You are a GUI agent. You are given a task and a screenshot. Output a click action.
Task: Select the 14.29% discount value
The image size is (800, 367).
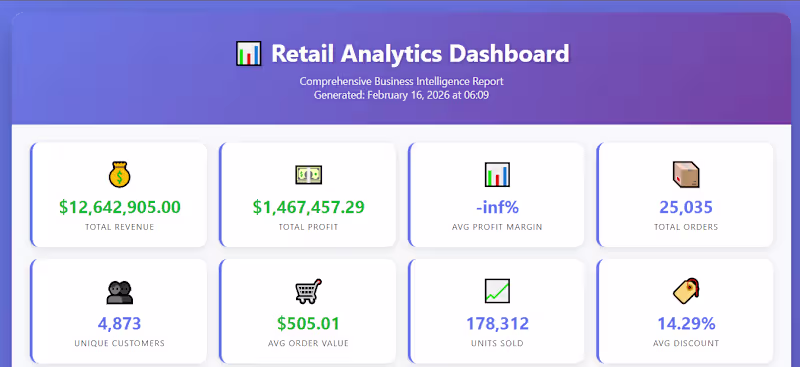[x=686, y=324]
